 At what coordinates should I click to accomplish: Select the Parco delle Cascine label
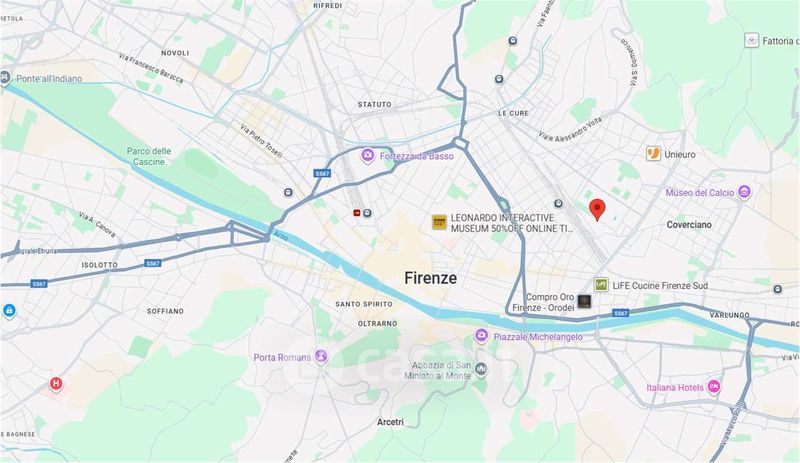pyautogui.click(x=149, y=157)
